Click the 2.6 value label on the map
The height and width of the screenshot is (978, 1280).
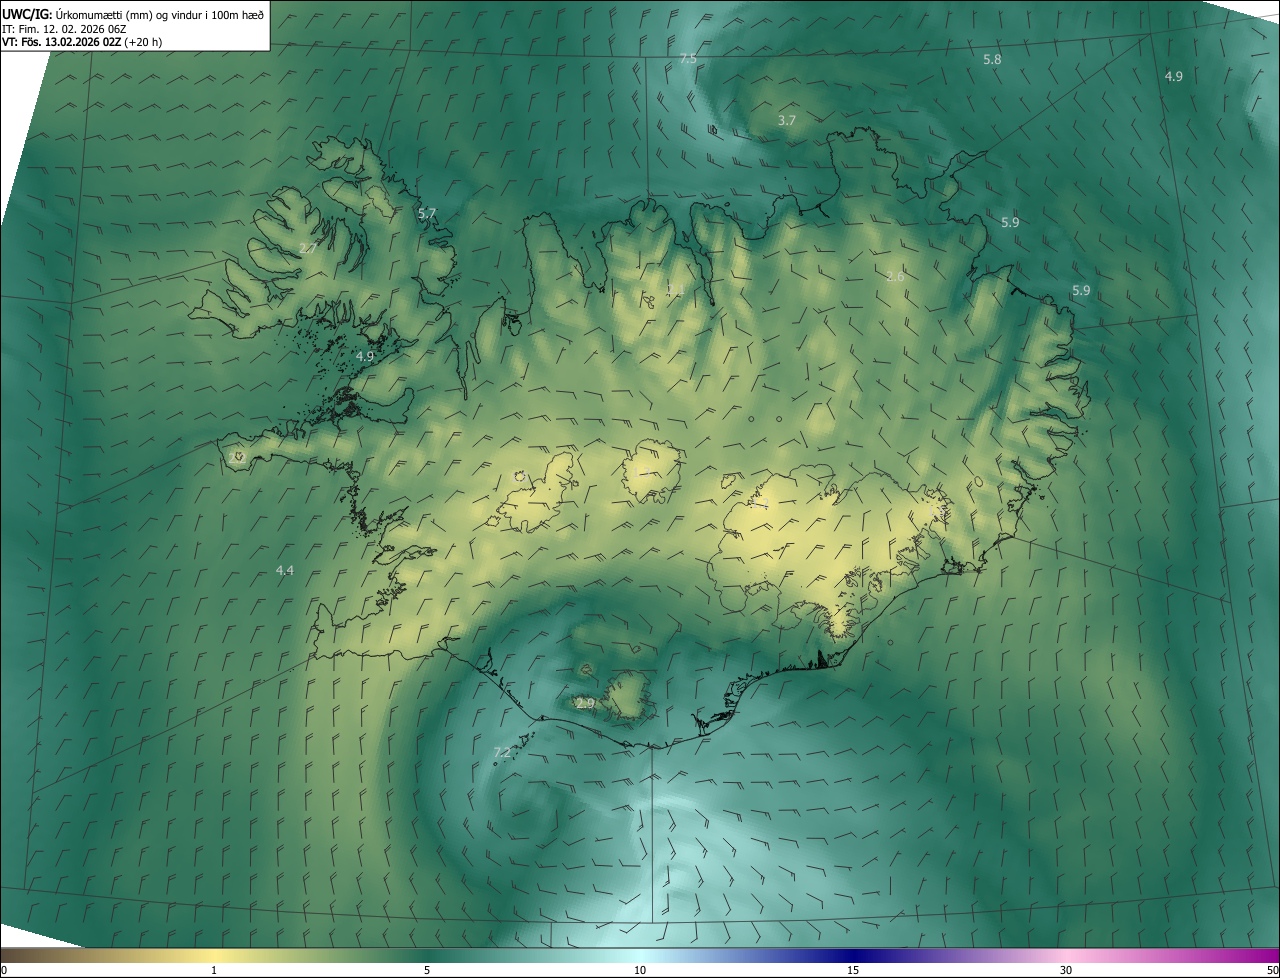pyautogui.click(x=895, y=276)
